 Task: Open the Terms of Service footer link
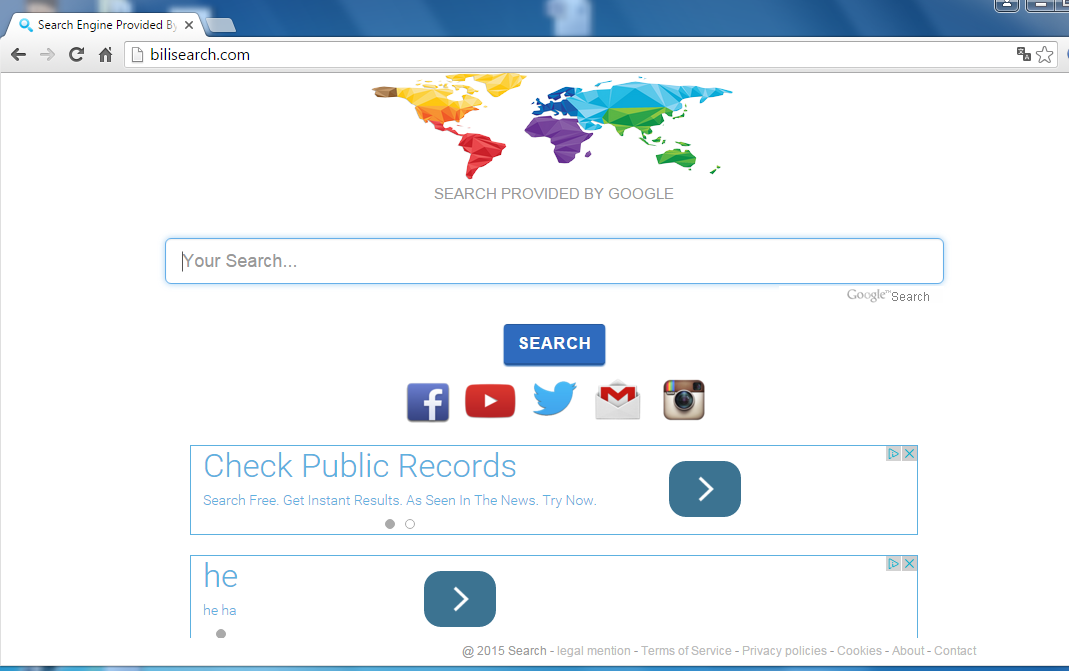[x=687, y=651]
